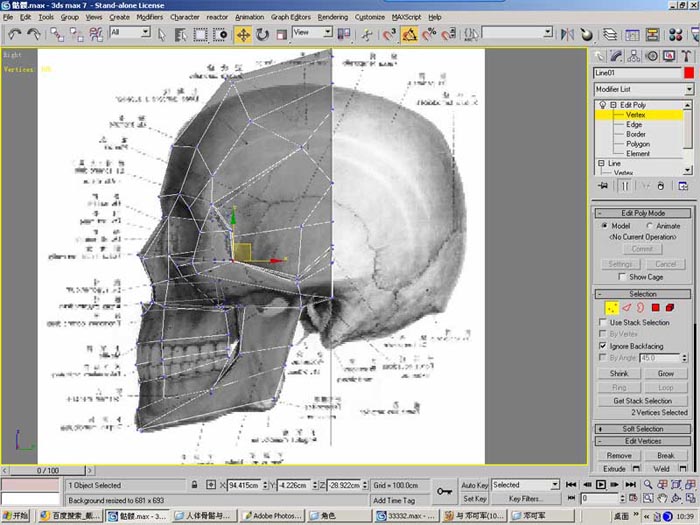Image resolution: width=700 pixels, height=525 pixels.
Task: Switch to the Hierarchy command panel
Action: click(633, 56)
